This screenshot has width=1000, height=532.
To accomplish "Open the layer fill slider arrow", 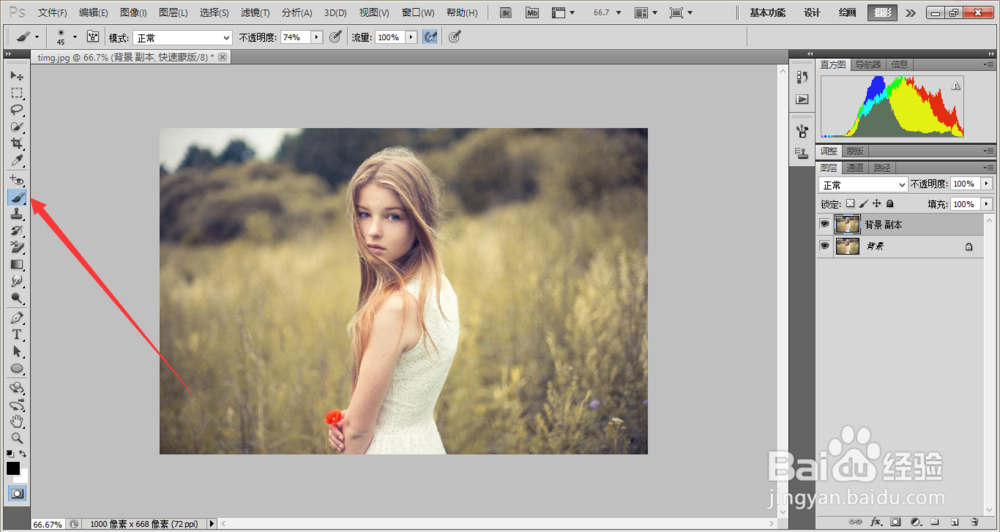I will pos(987,204).
